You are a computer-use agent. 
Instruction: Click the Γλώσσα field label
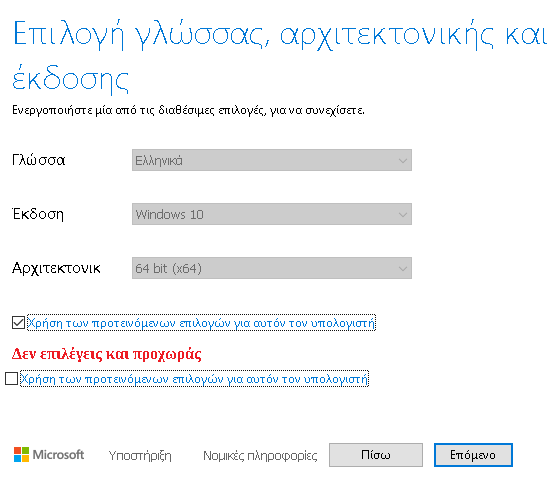coord(39,160)
